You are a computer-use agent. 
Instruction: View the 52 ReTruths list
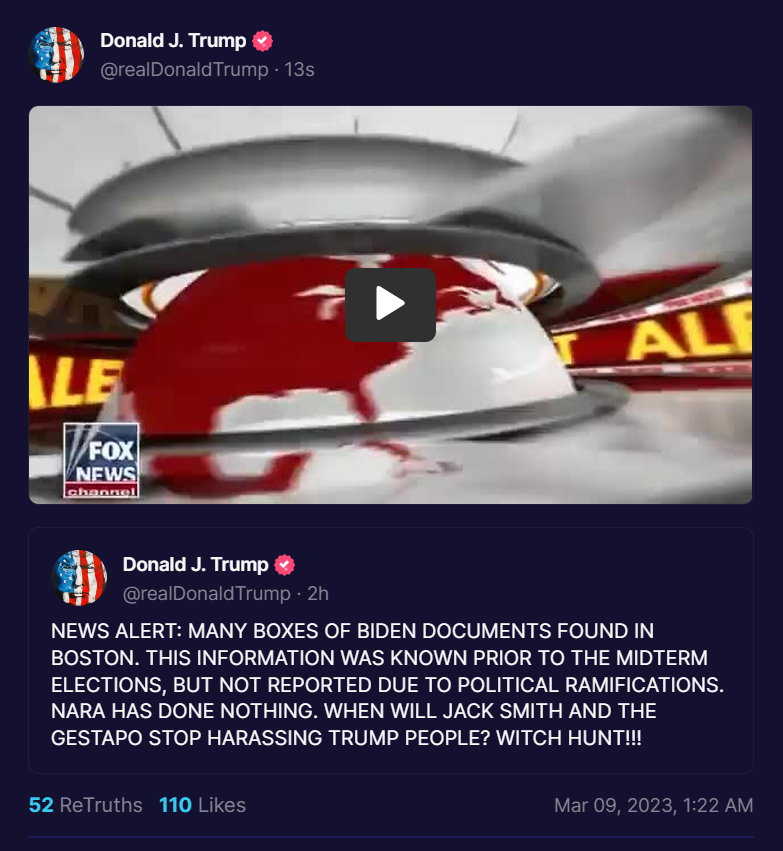(86, 805)
